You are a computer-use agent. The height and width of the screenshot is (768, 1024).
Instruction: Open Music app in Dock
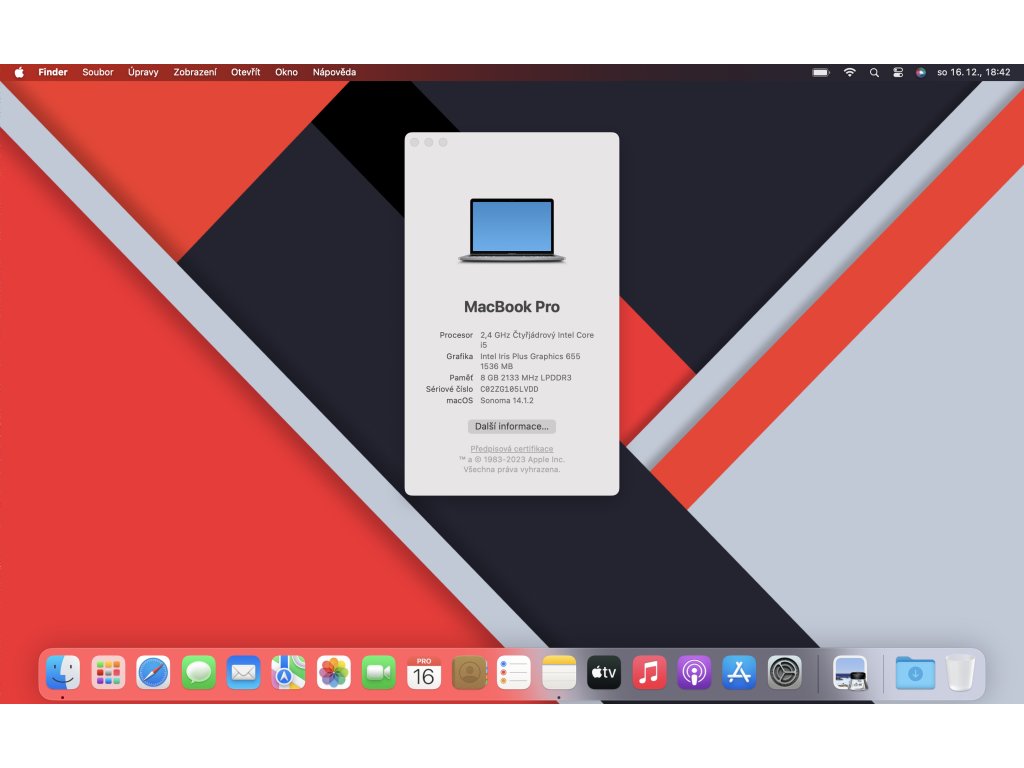(649, 672)
